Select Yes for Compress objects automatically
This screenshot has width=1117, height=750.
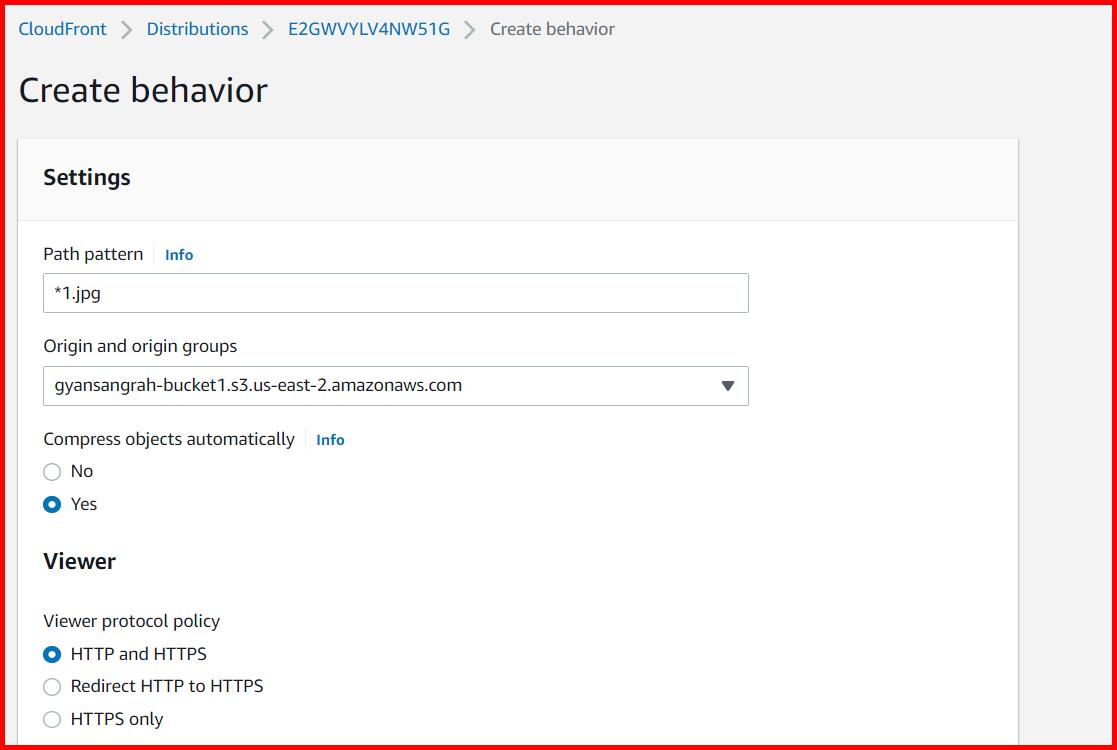(x=52, y=504)
